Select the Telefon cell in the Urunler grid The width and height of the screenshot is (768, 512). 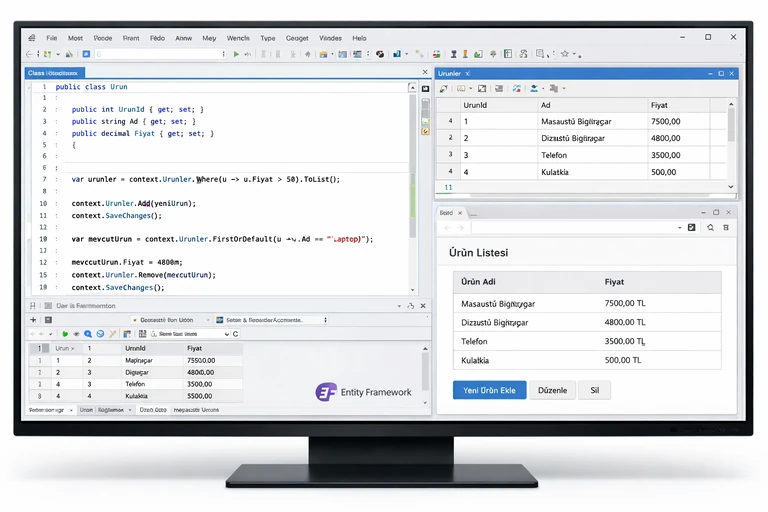[592, 155]
